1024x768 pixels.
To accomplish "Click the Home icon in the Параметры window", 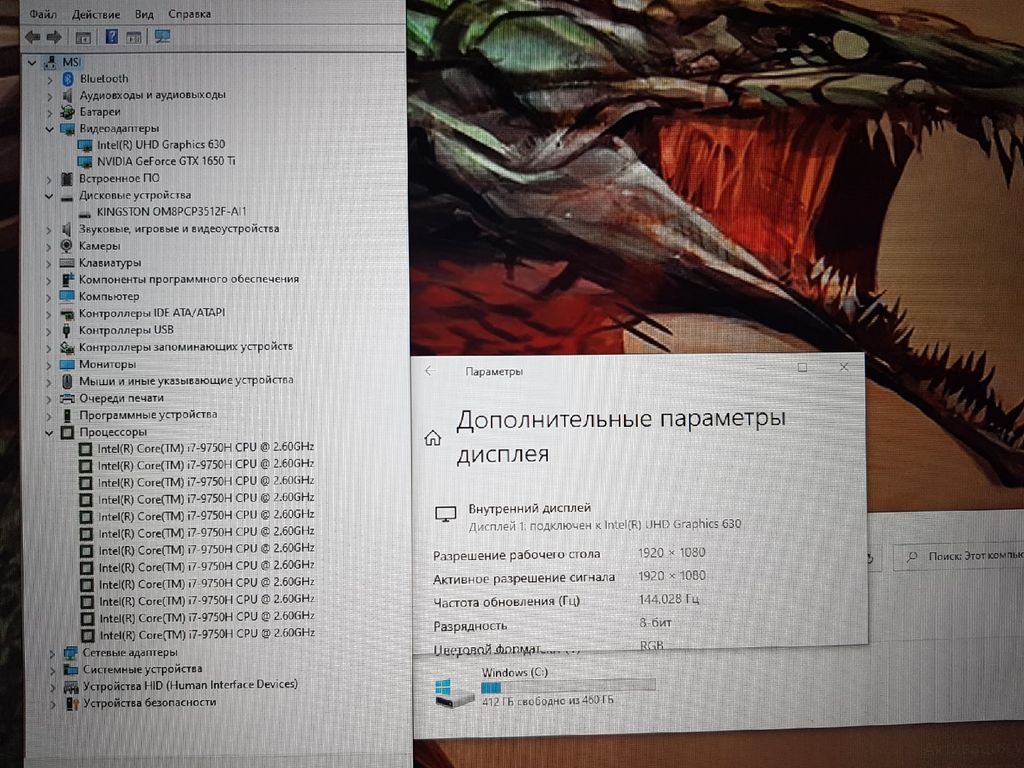I will point(432,438).
